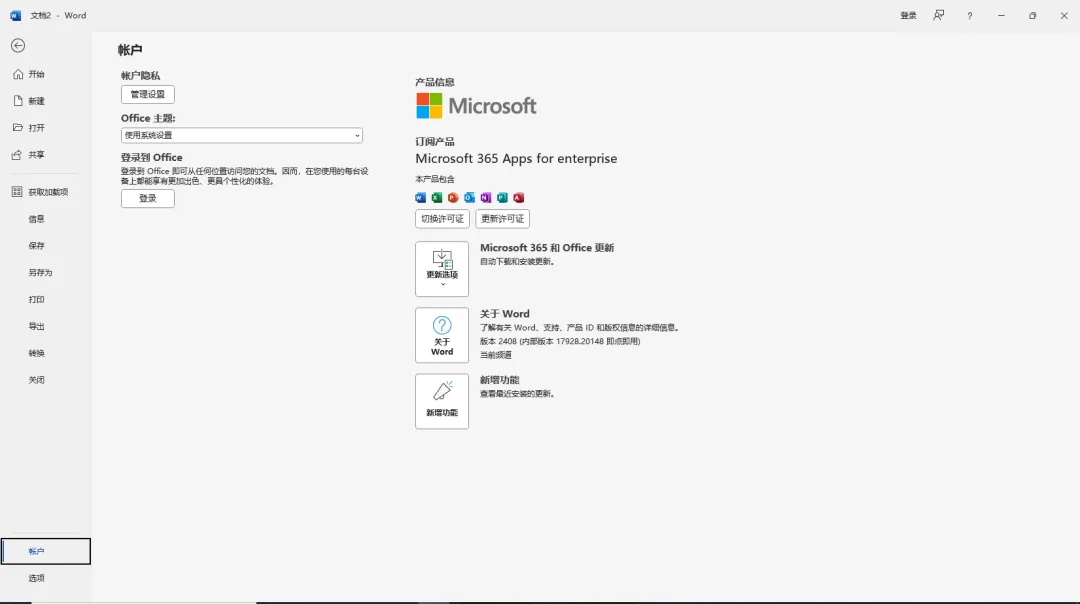Click the Word app icon under 本产品包含
Viewport: 1080px width, 604px height.
[420, 198]
